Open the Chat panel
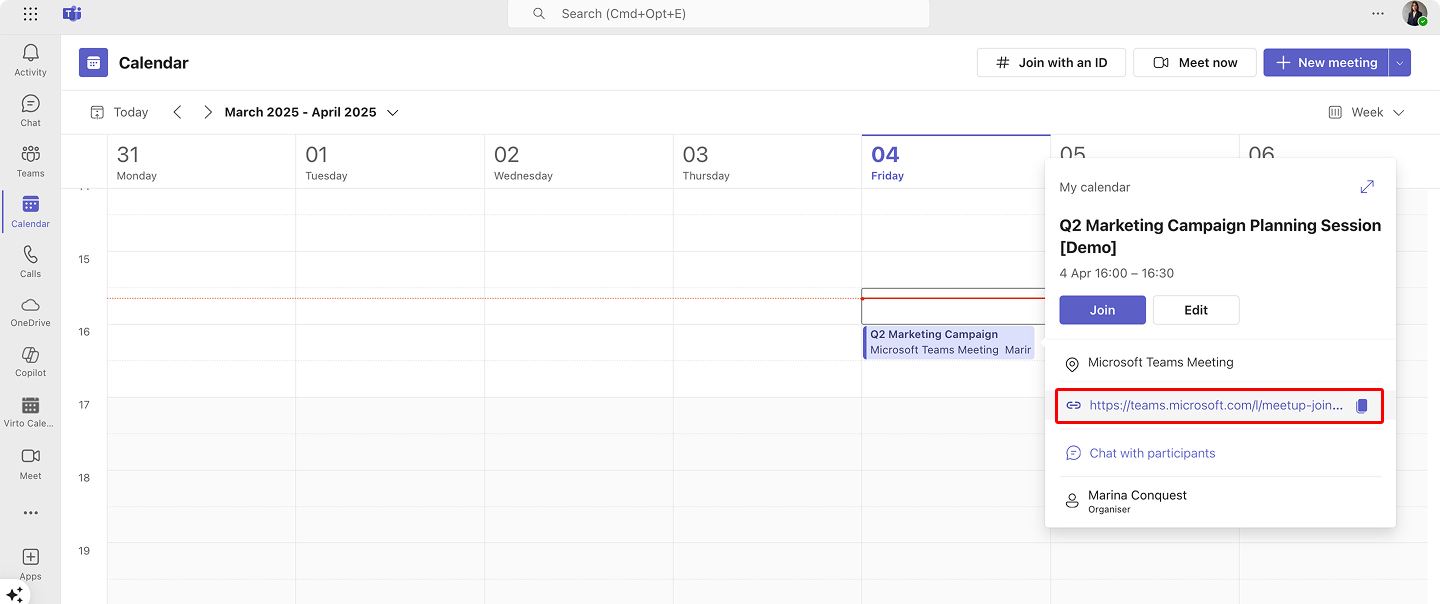 30,108
